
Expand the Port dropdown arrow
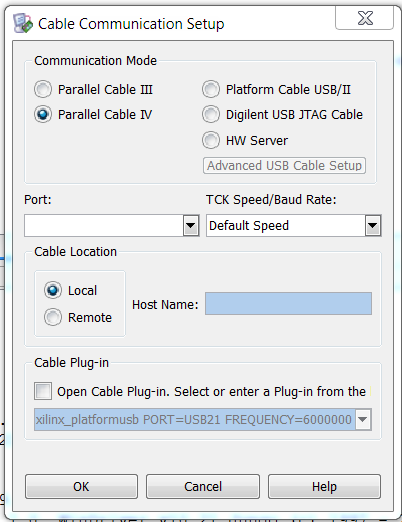[x=191, y=226]
